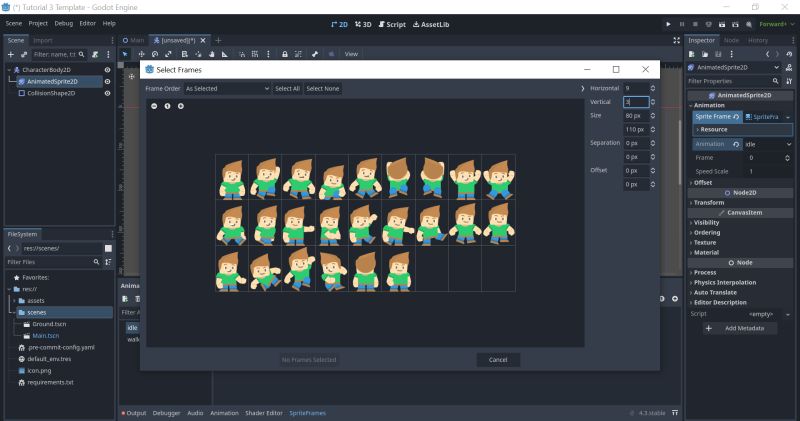
Task: Zoom in on the Select Frames preview
Action: 181,106
